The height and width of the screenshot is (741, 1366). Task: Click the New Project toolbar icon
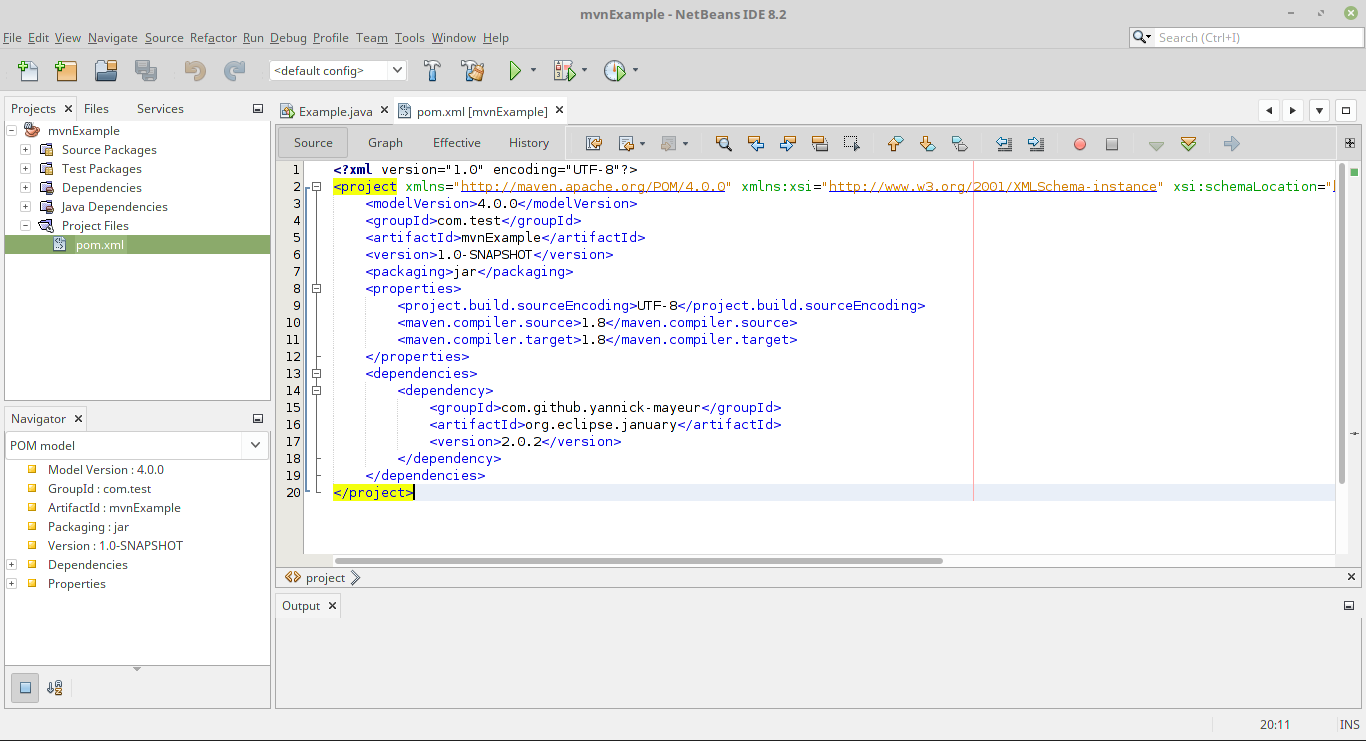click(66, 71)
